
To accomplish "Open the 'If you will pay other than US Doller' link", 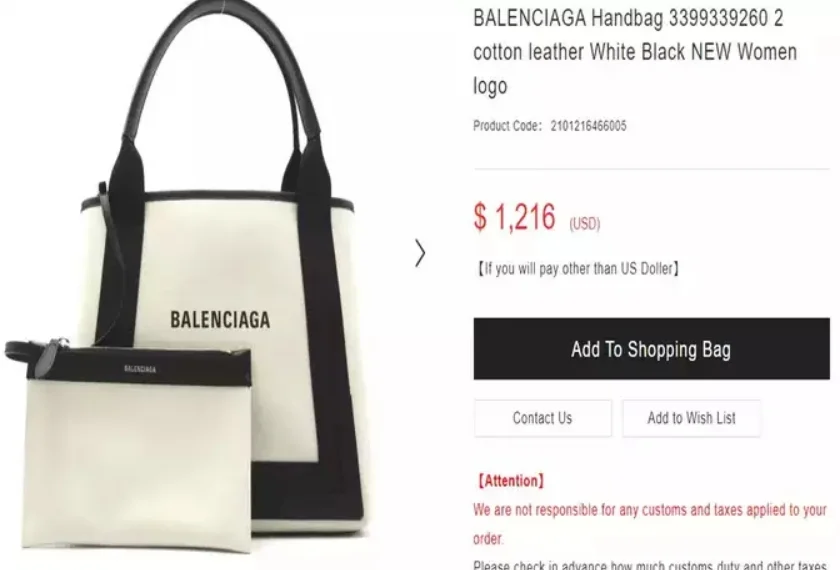I will point(578,268).
